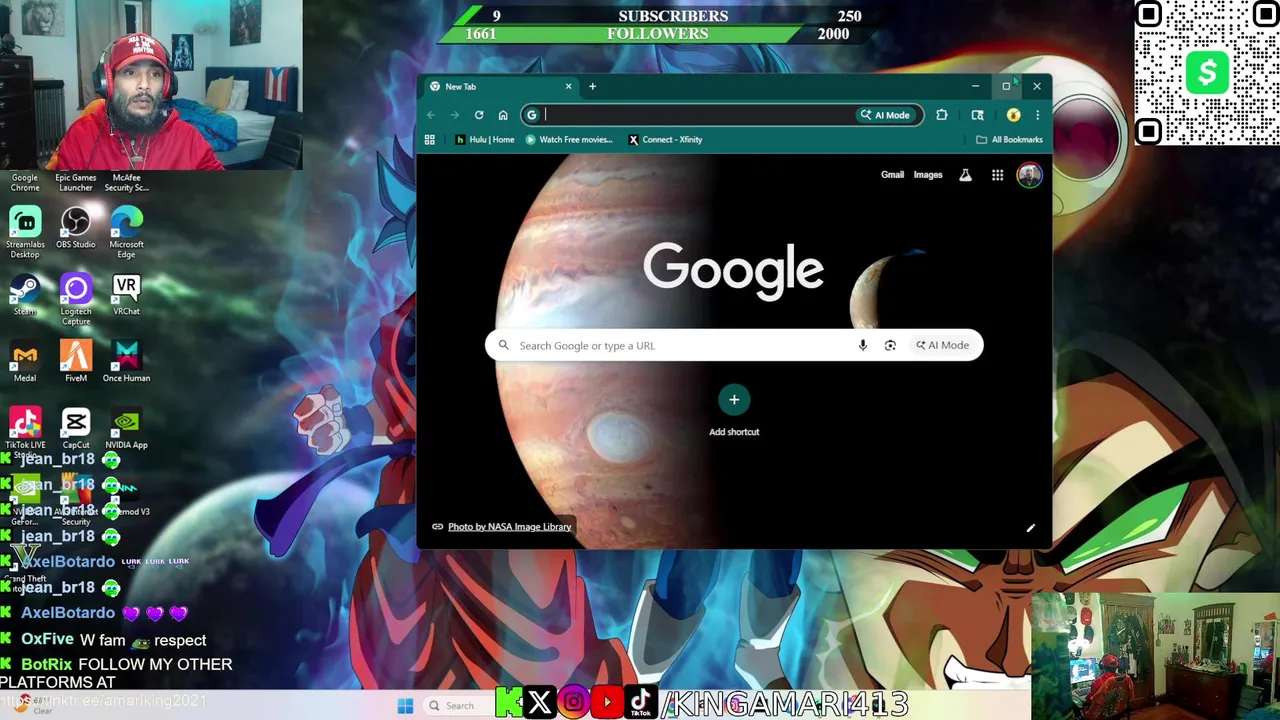Close the New Tab tab

point(568,86)
